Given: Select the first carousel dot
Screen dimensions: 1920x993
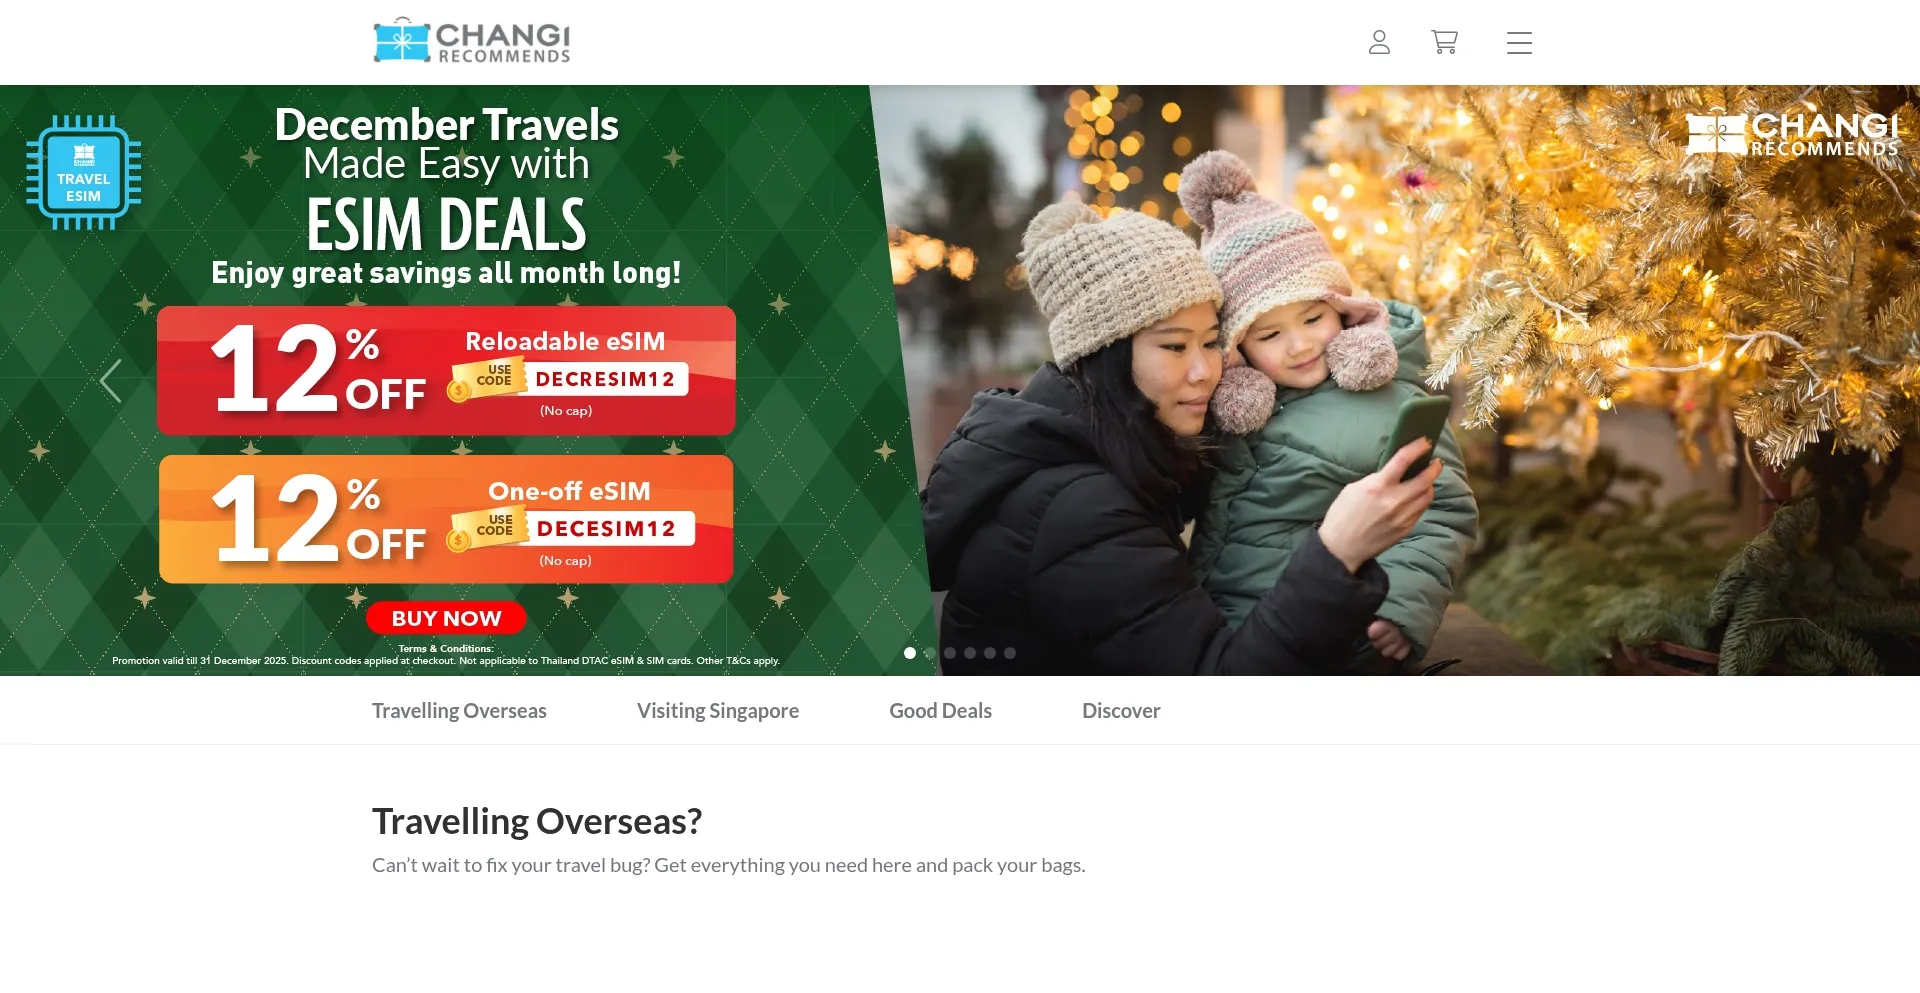Looking at the screenshot, I should point(910,653).
